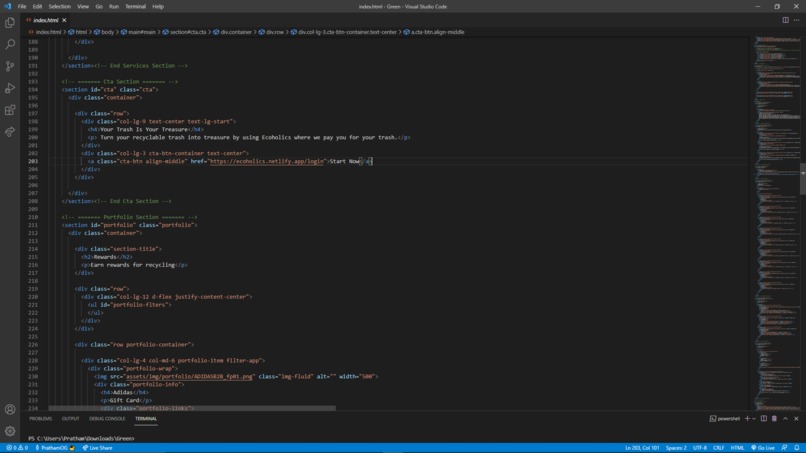Split the editor to the right
Viewport: 806px width, 453px height.
[785, 20]
